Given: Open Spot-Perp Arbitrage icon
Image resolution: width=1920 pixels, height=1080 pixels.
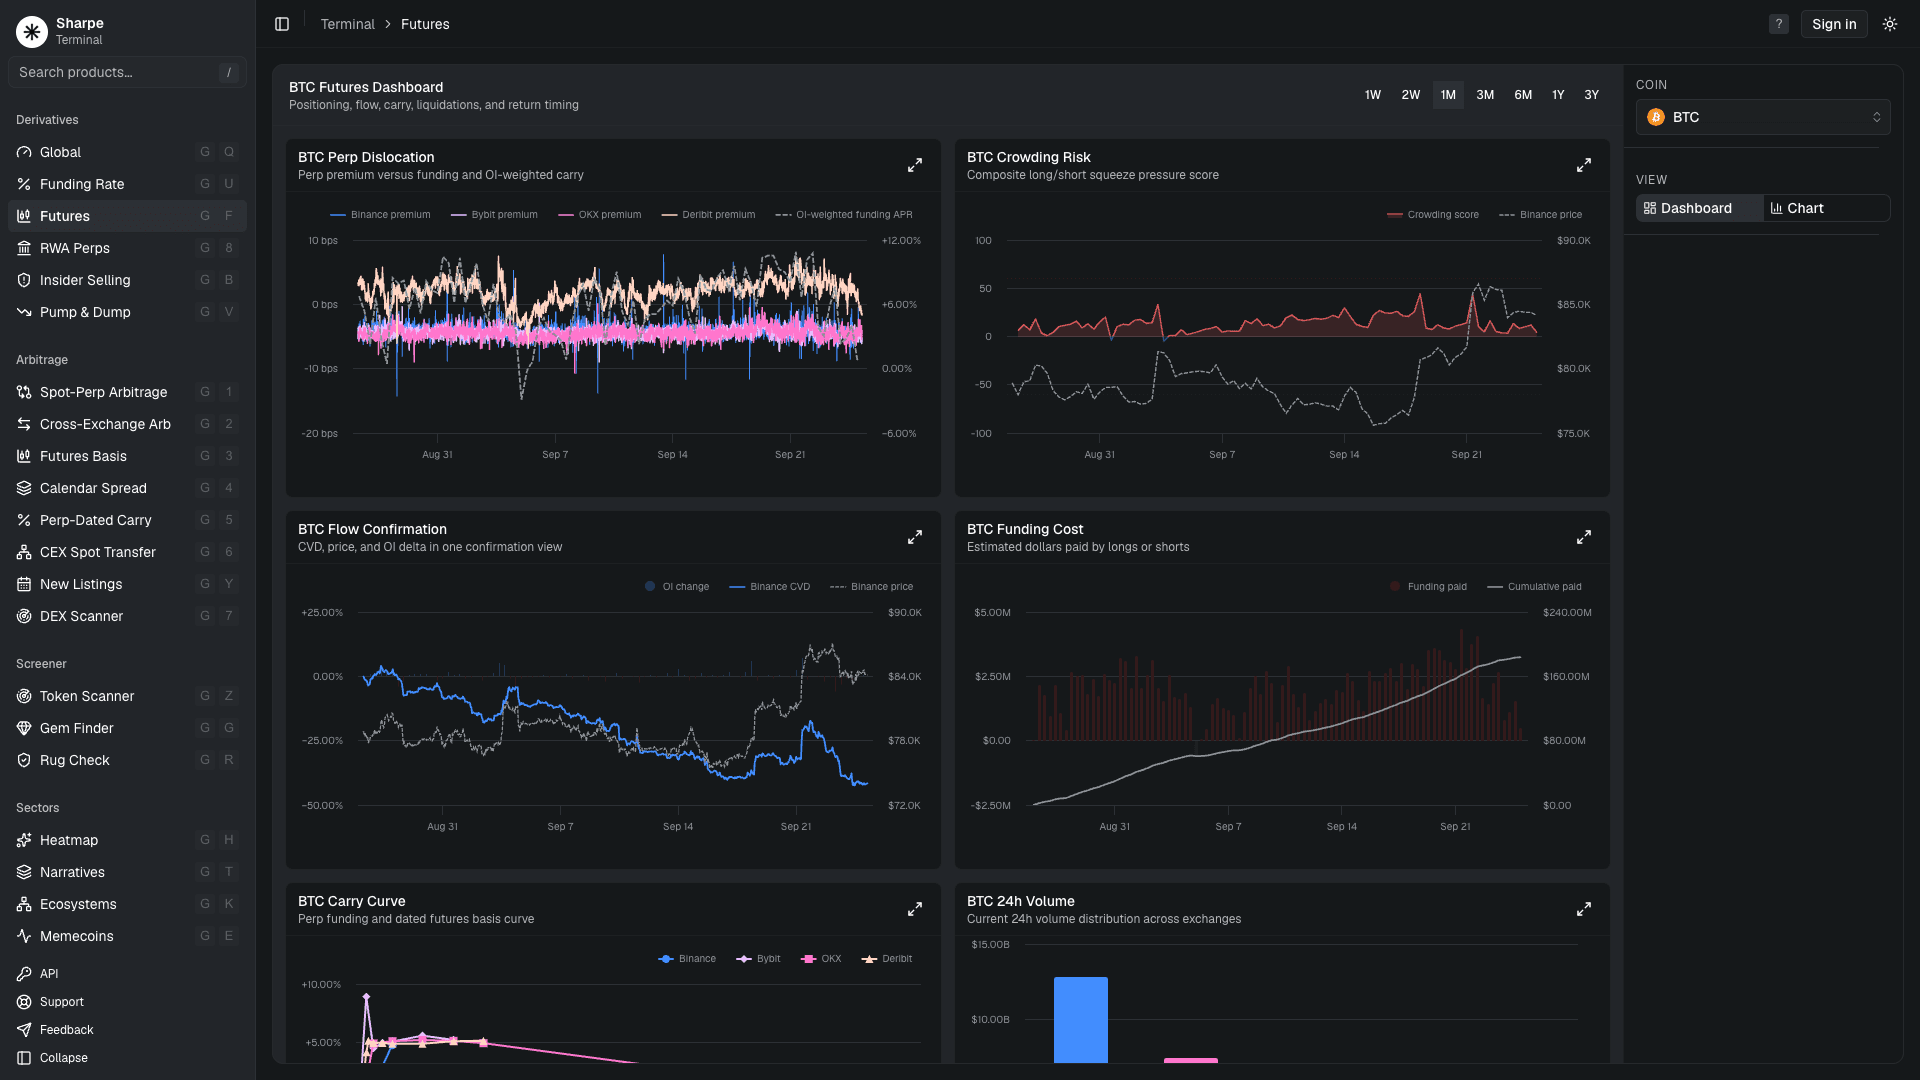Looking at the screenshot, I should pyautogui.click(x=24, y=392).
